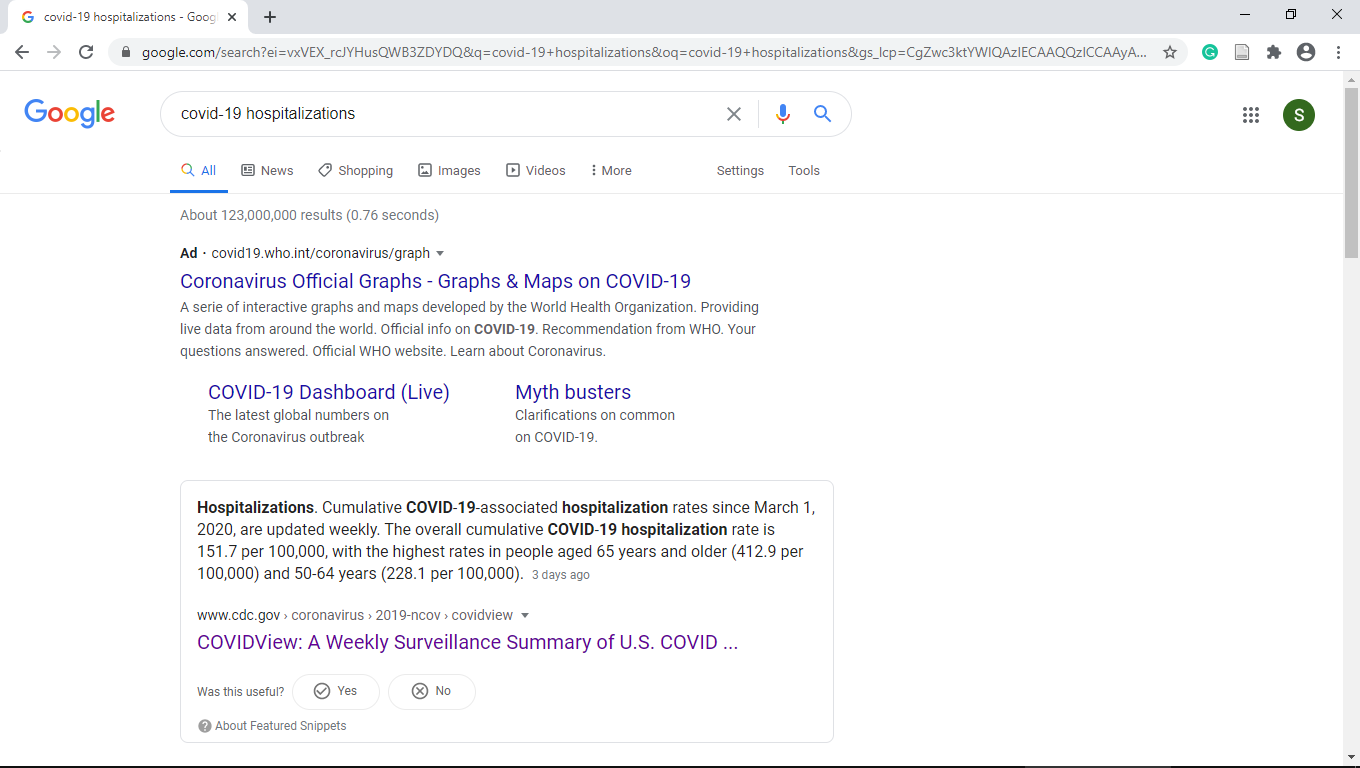Switch to the Shopping results tab
This screenshot has height=768, width=1360.
(355, 171)
